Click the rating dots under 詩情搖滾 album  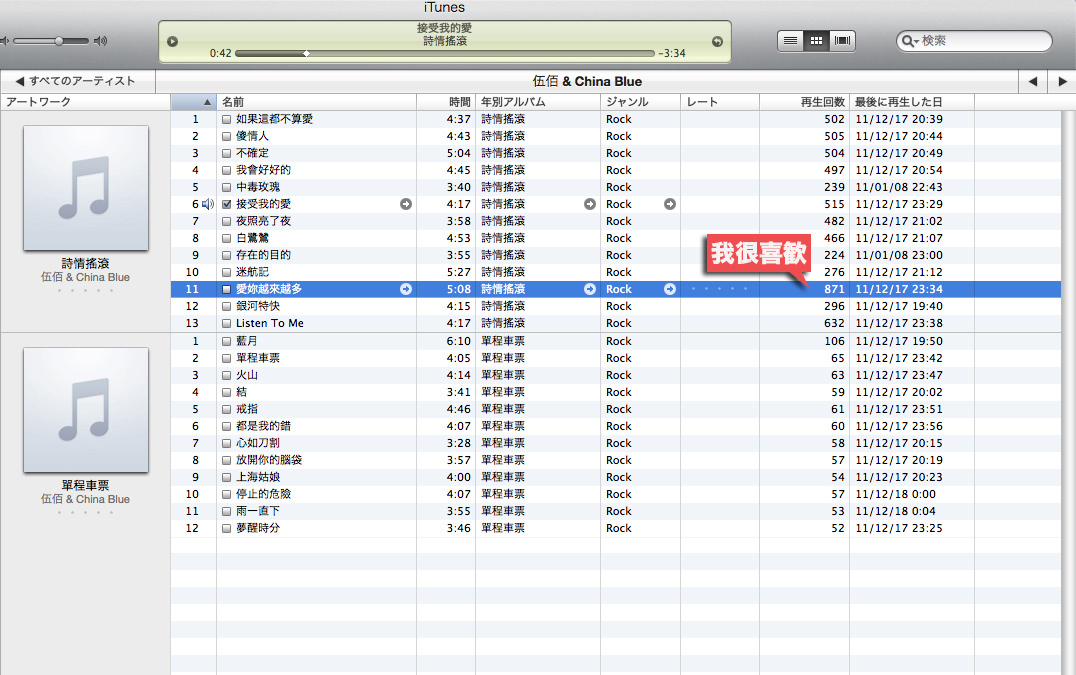[85, 291]
